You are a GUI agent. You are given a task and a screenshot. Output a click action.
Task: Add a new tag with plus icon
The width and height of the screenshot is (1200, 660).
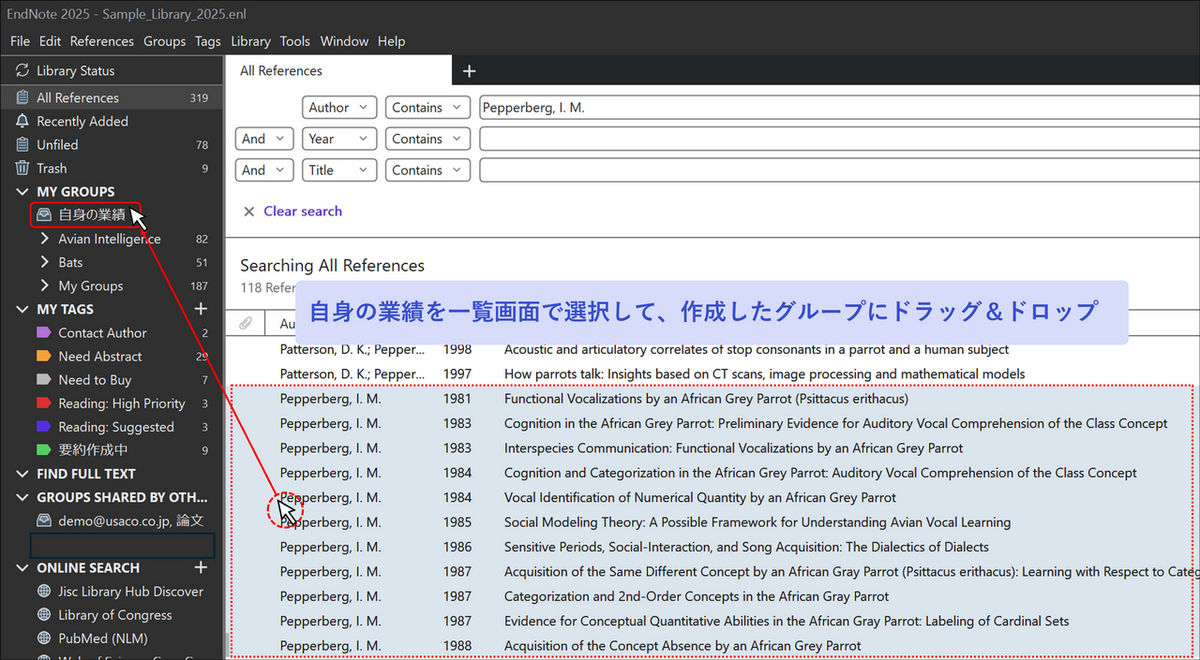tap(200, 309)
